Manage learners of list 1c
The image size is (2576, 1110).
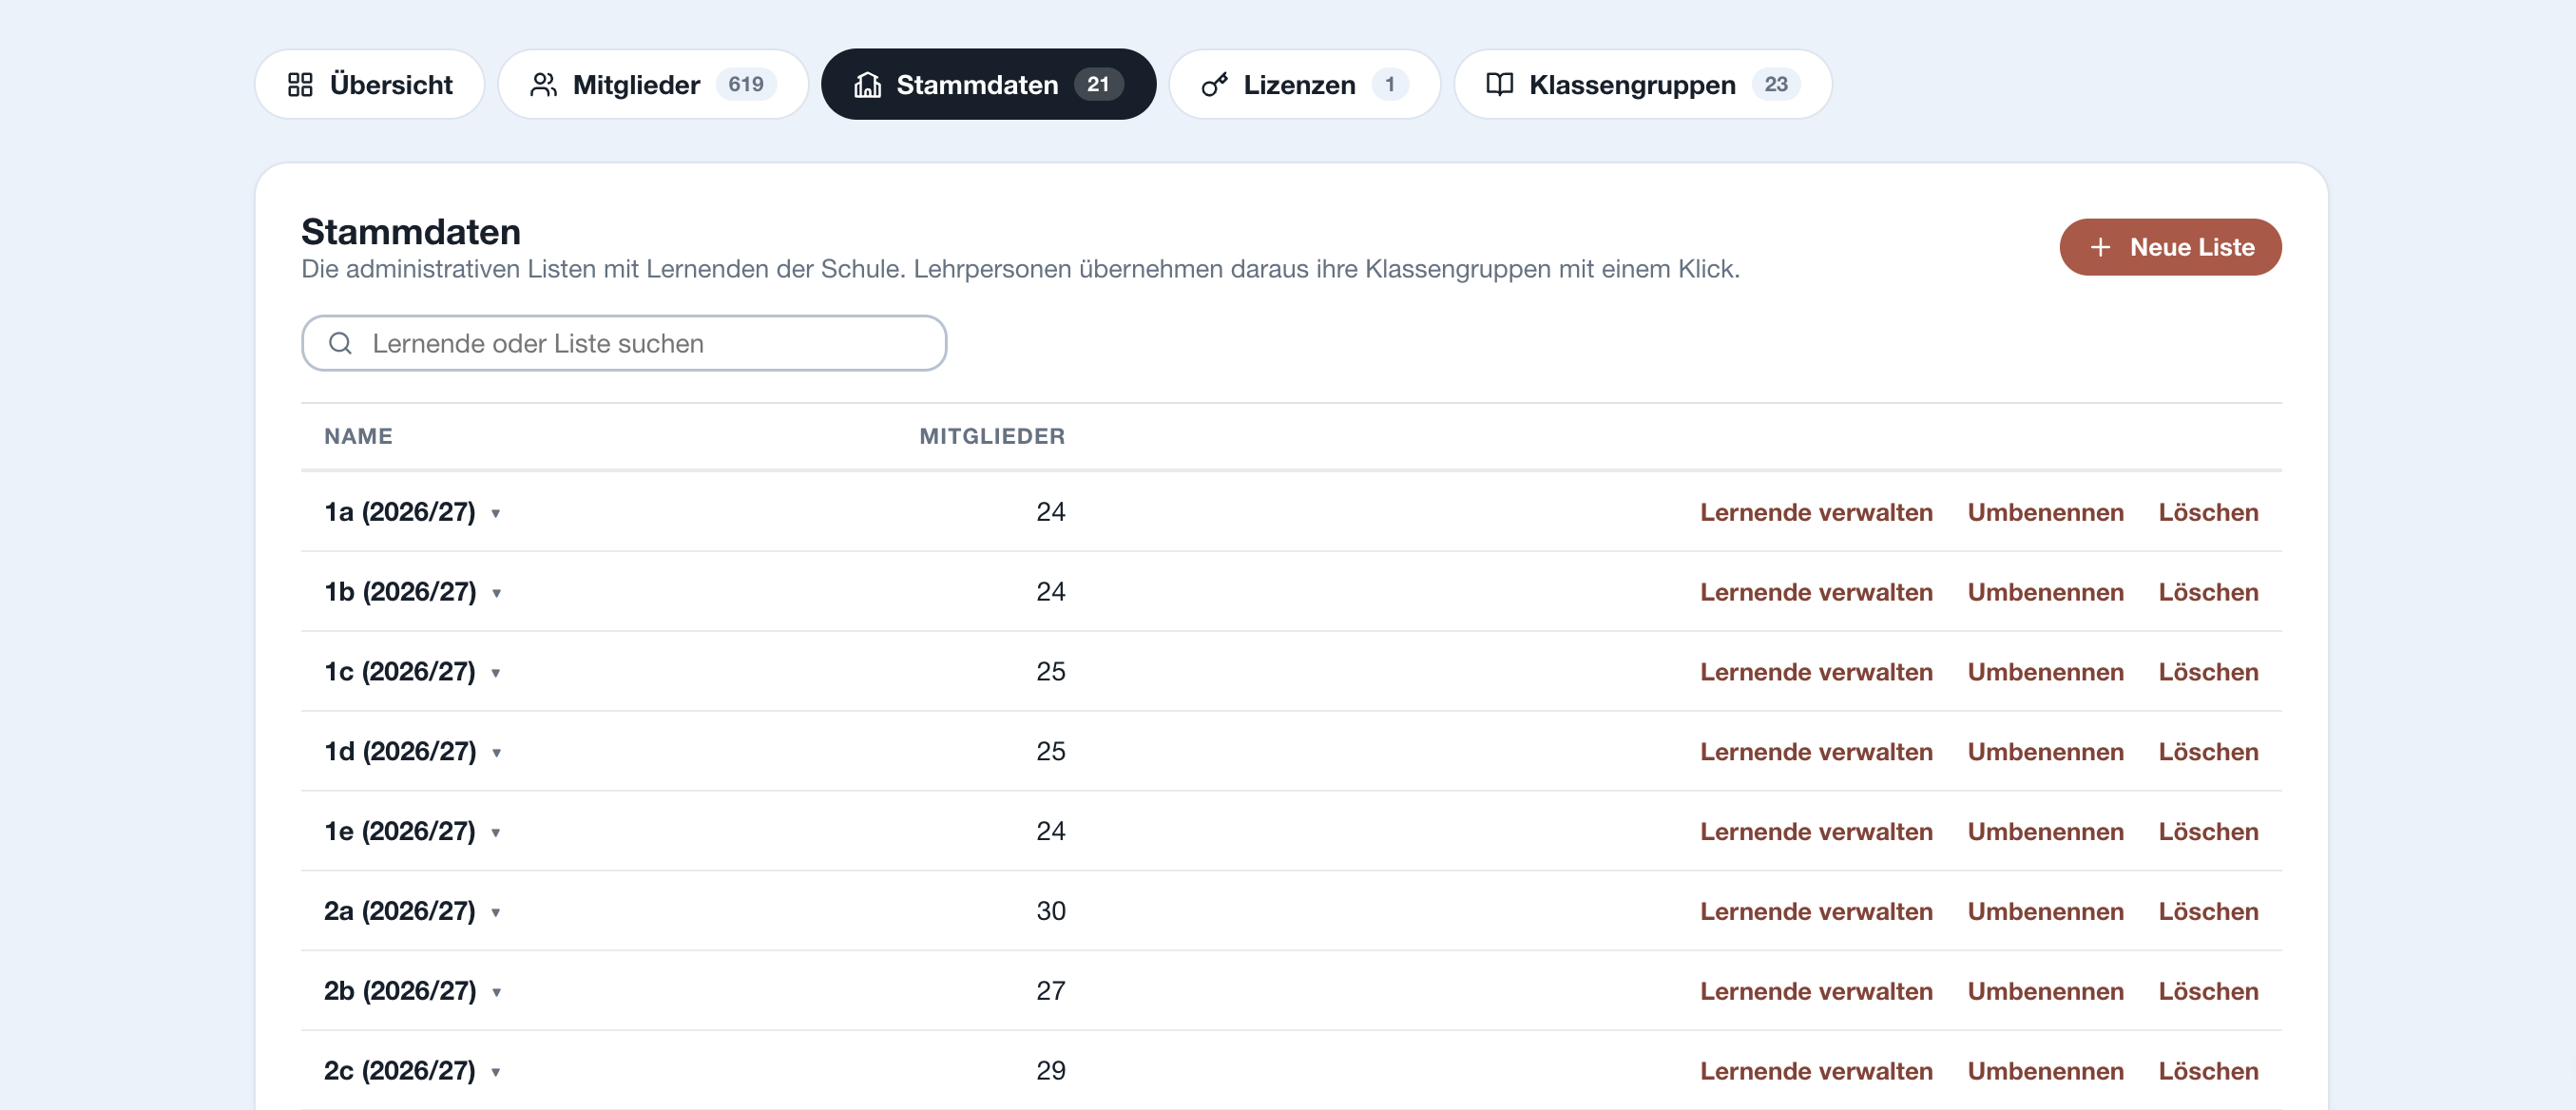pyautogui.click(x=1816, y=672)
